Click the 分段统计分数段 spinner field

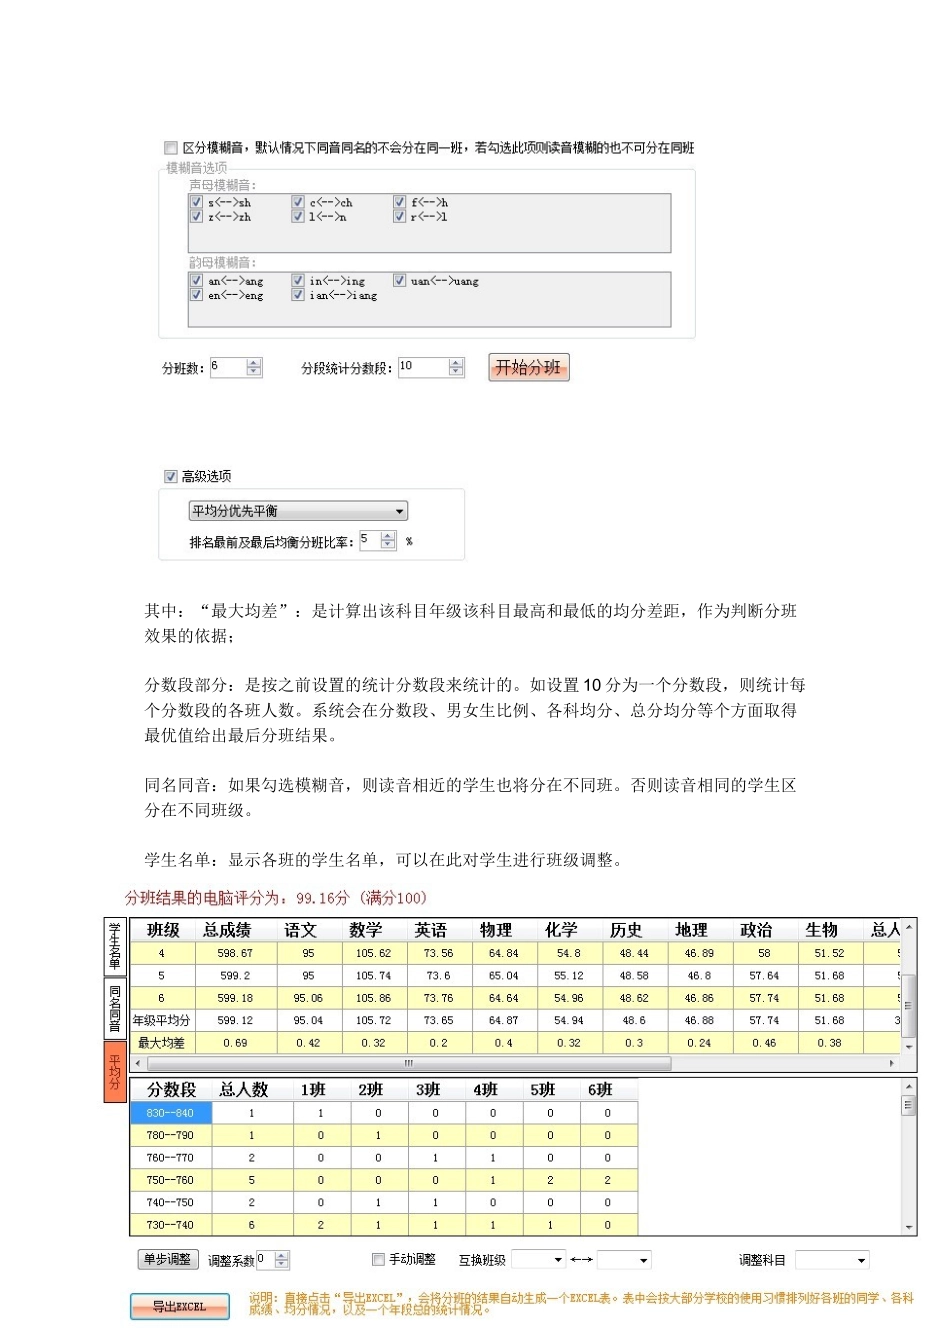pyautogui.click(x=432, y=367)
